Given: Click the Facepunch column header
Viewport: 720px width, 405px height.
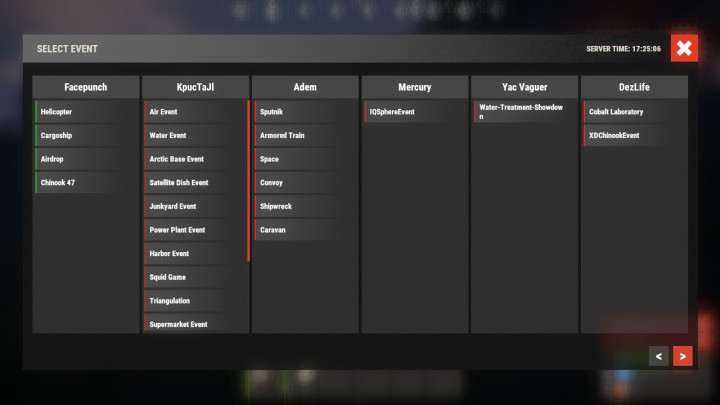Looking at the screenshot, I should click(86, 87).
